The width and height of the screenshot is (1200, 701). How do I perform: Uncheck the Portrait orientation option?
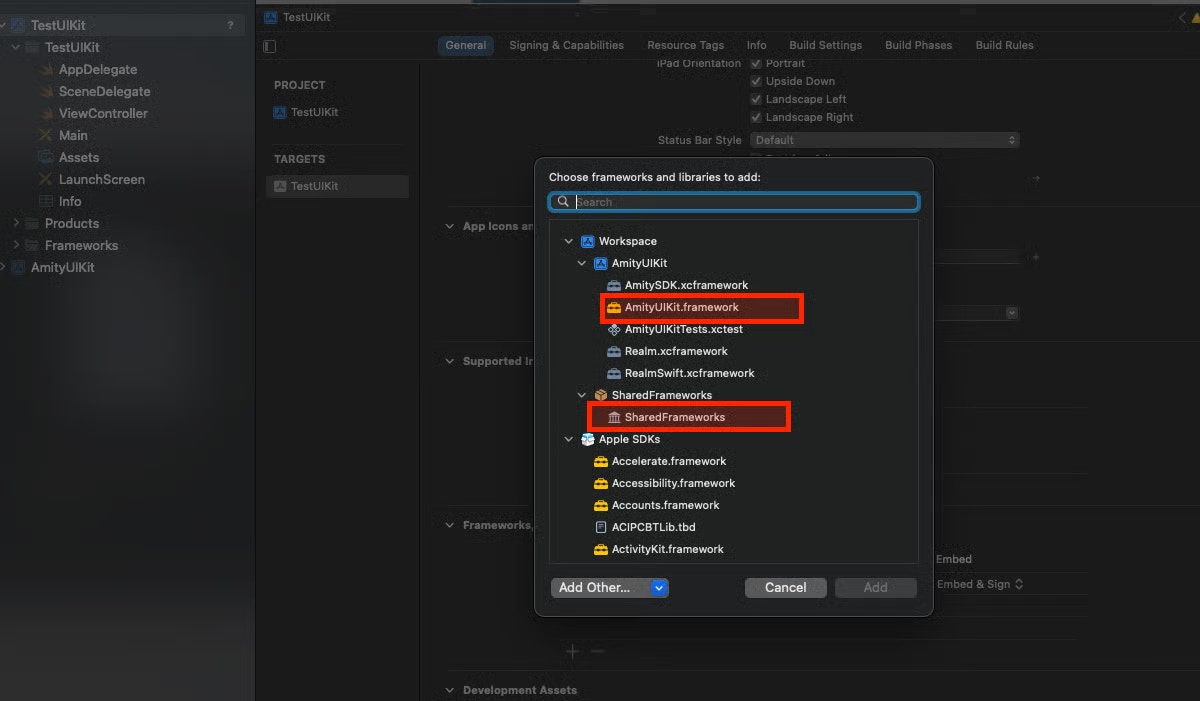(x=757, y=63)
